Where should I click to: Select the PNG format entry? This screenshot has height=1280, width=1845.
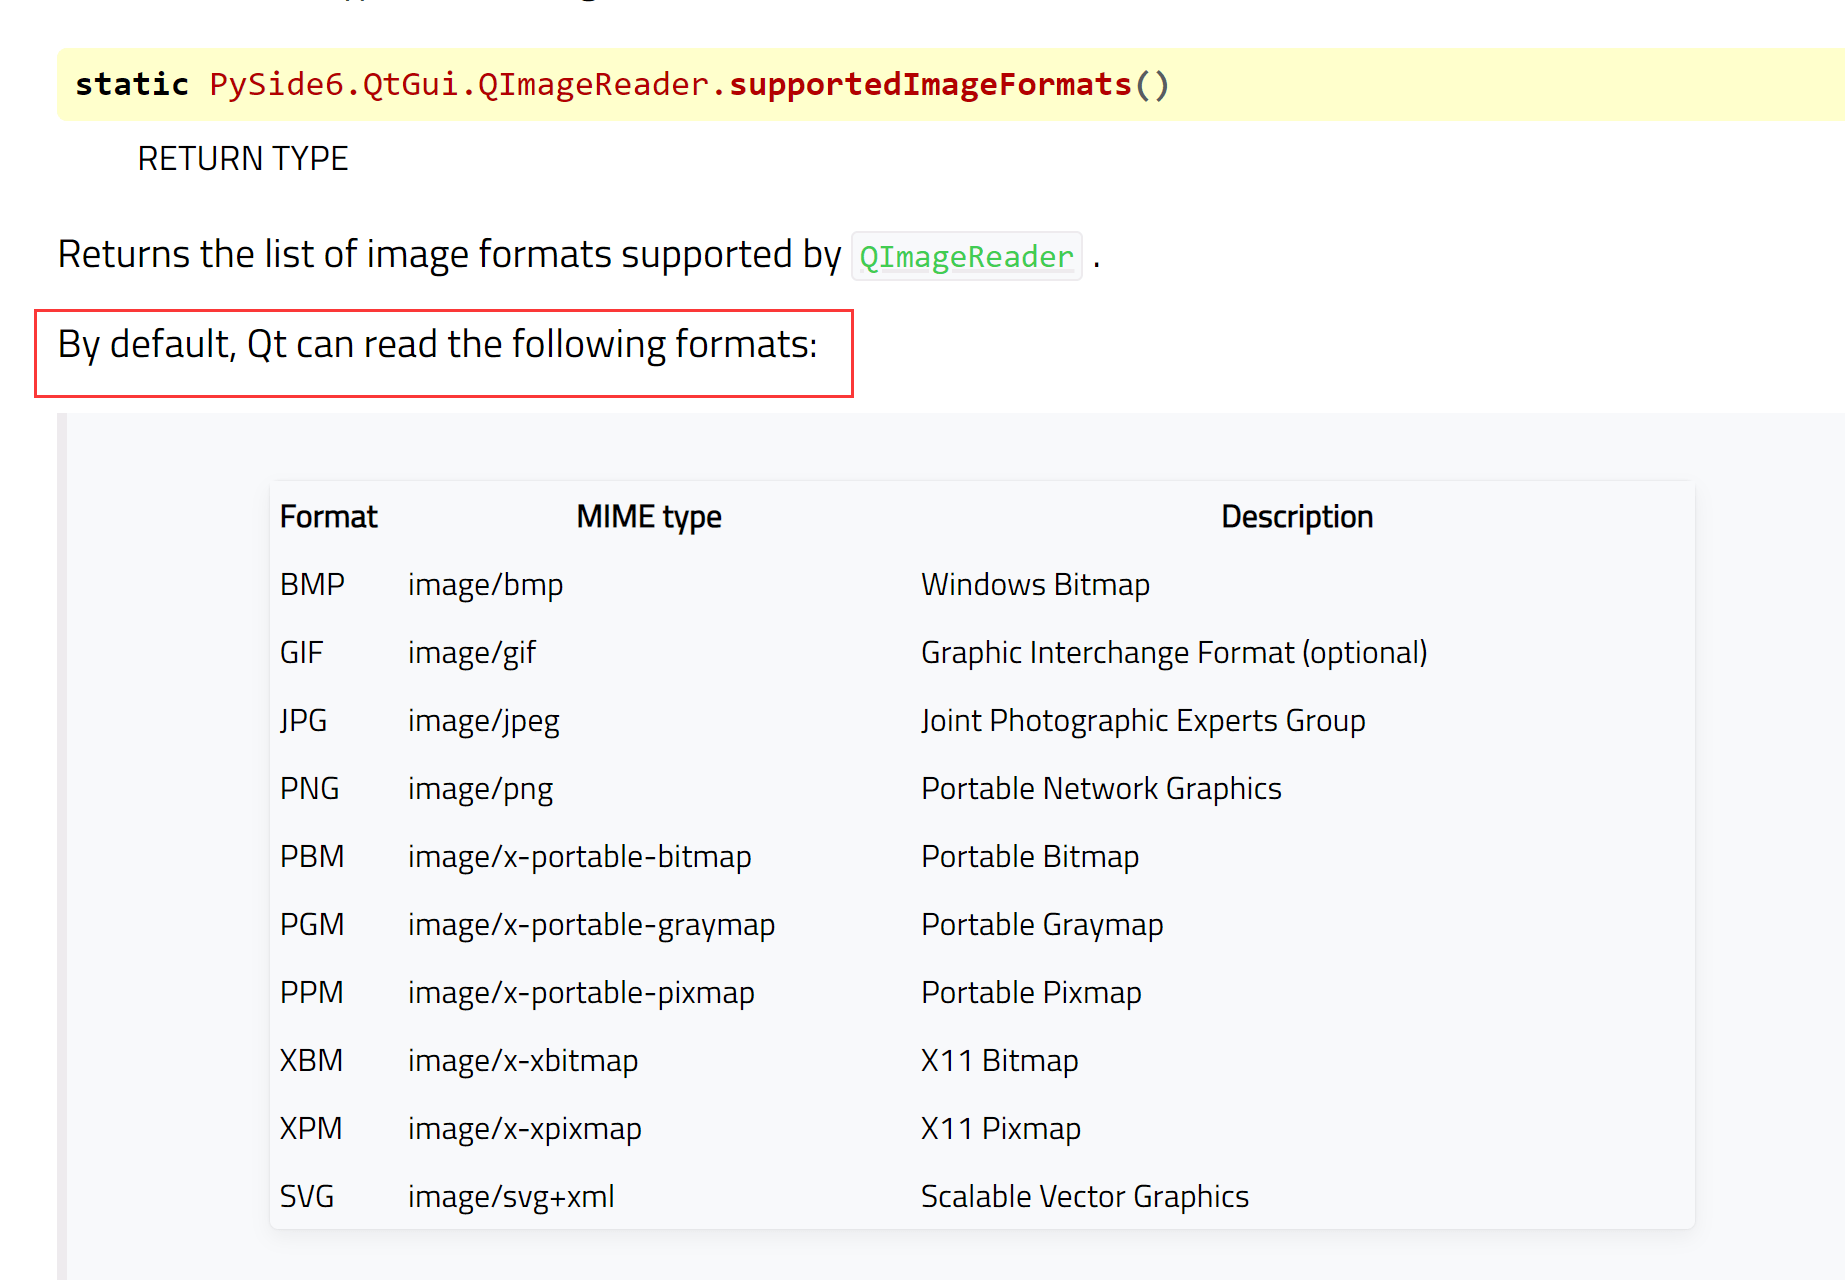[x=309, y=788]
